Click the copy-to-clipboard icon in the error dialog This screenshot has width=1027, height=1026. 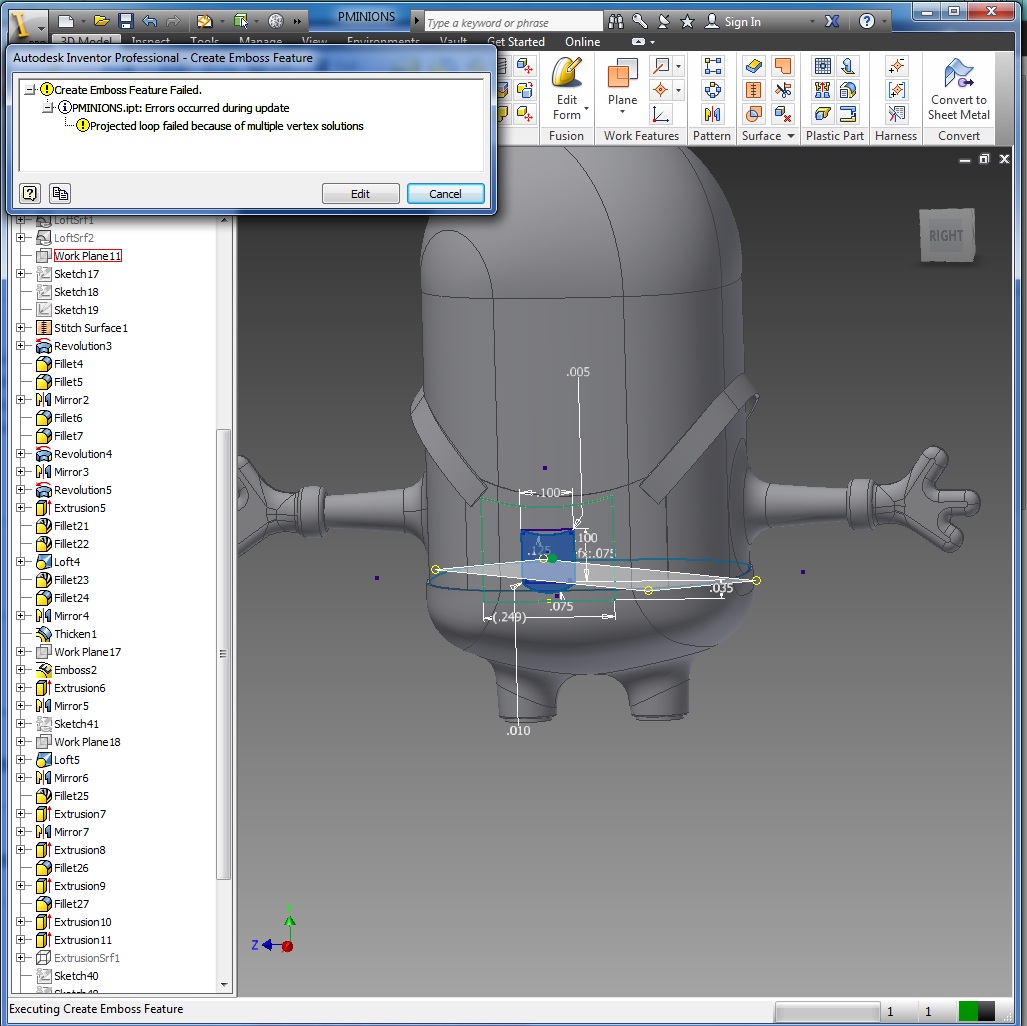click(60, 193)
